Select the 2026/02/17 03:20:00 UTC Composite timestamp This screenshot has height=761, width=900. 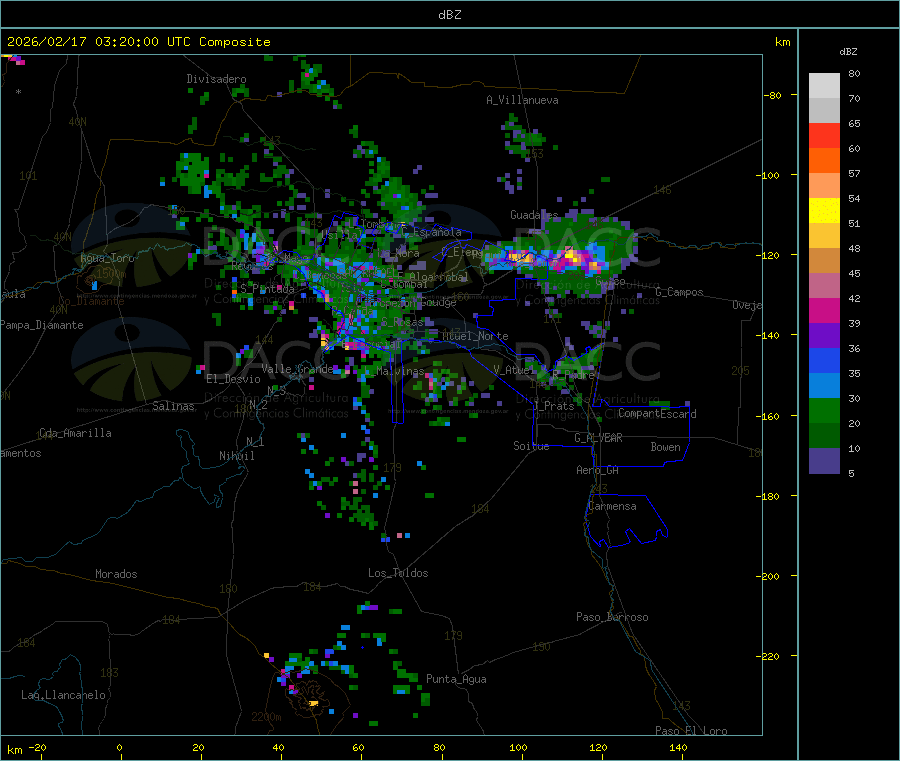click(x=138, y=42)
